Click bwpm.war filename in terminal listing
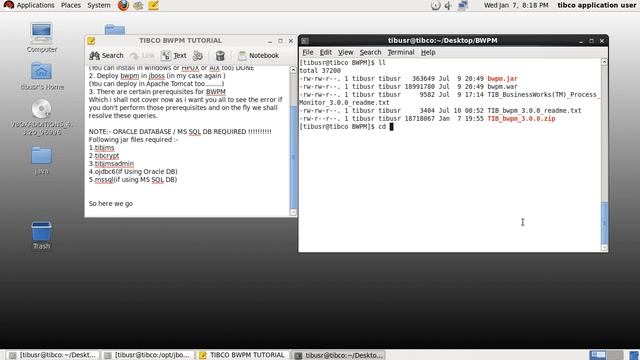Viewport: 640px width, 360px height. coord(502,87)
